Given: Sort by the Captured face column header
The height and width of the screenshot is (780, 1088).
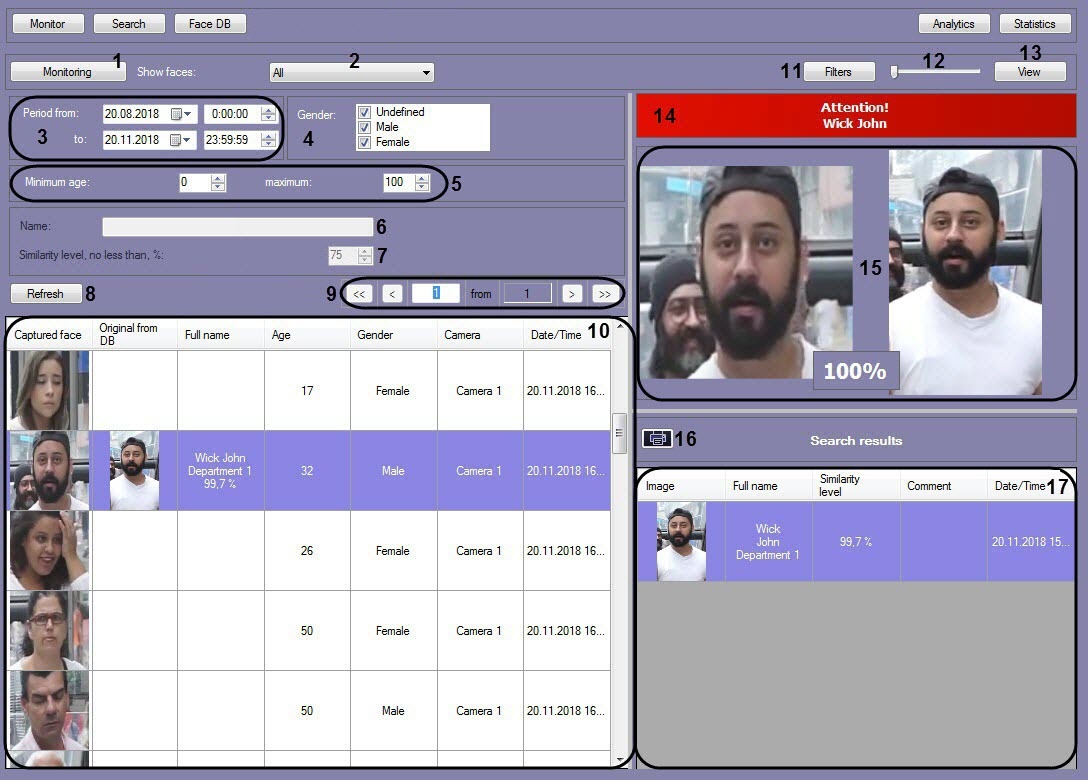Looking at the screenshot, I should coord(48,335).
